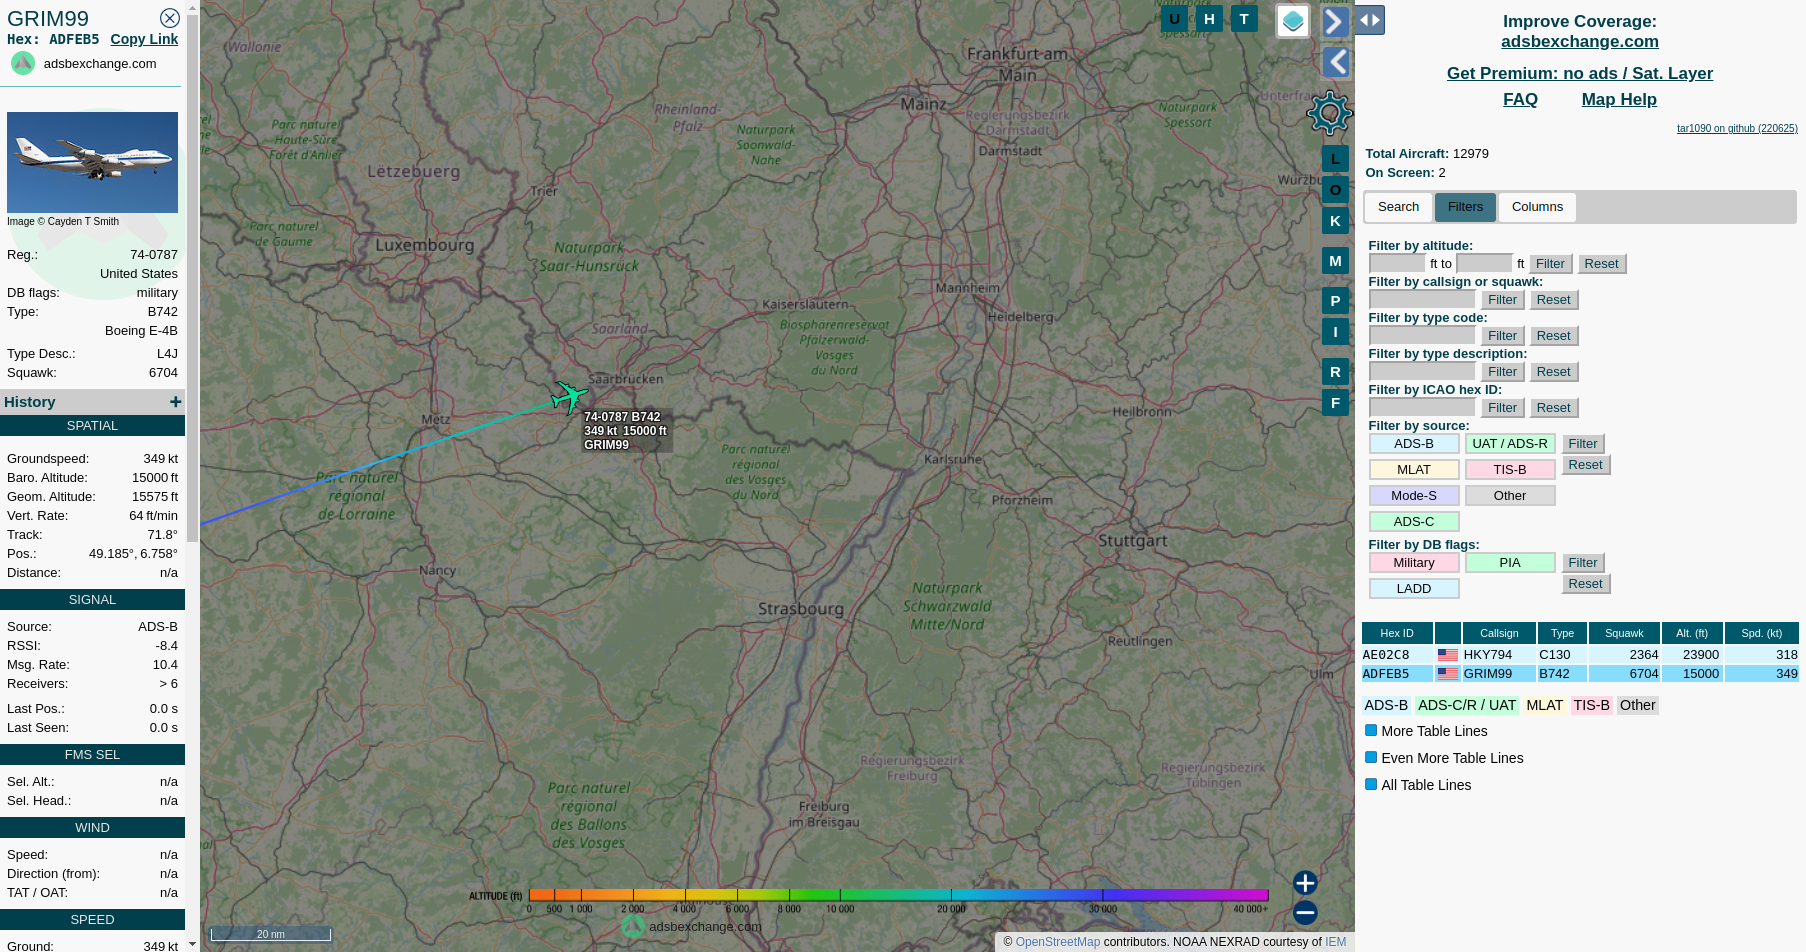
Task: Click maximum altitude filter input field
Action: pos(1485,264)
